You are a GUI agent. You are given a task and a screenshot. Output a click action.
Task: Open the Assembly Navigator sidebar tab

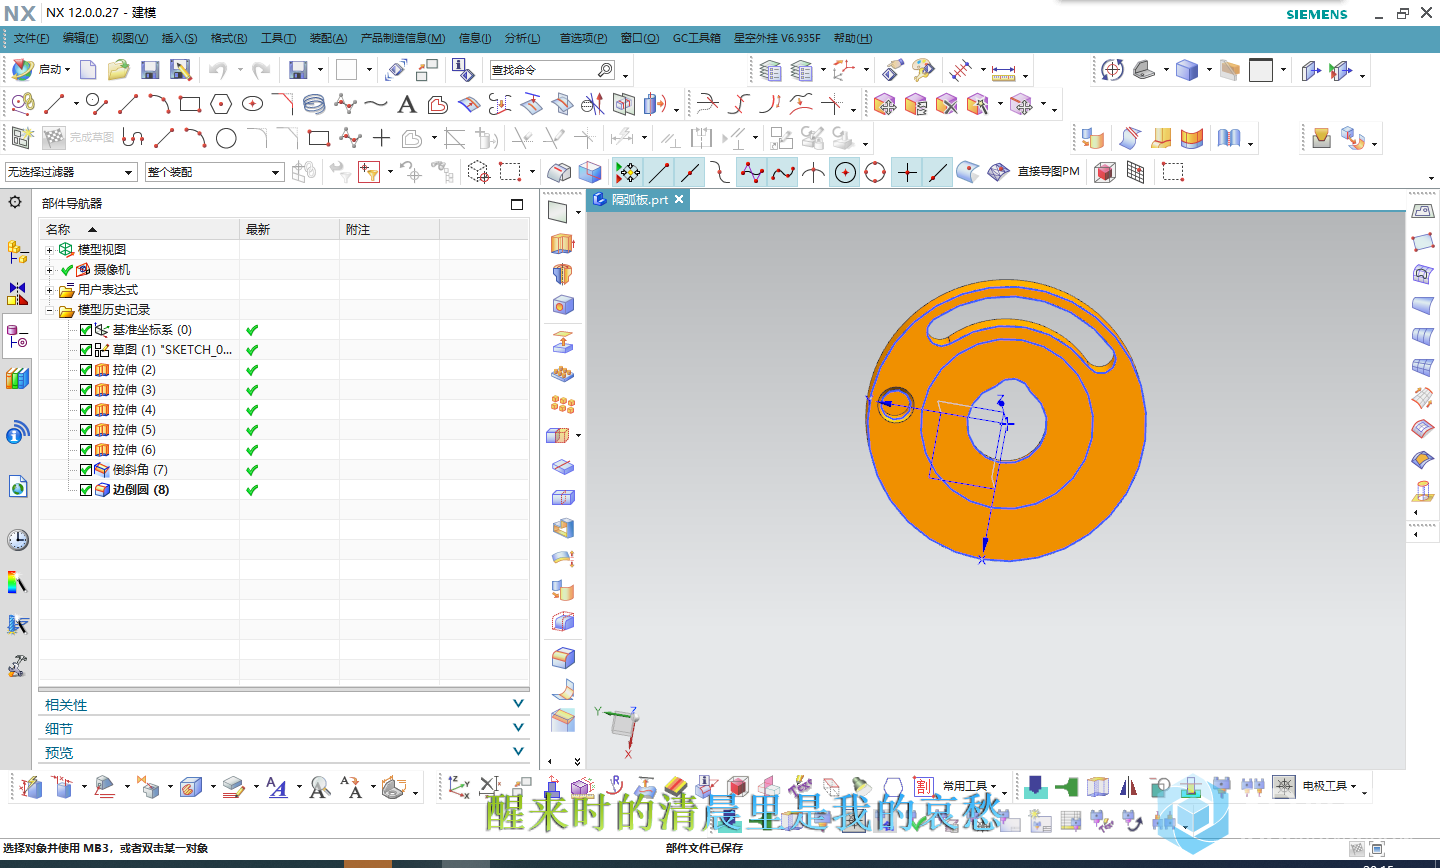point(17,253)
